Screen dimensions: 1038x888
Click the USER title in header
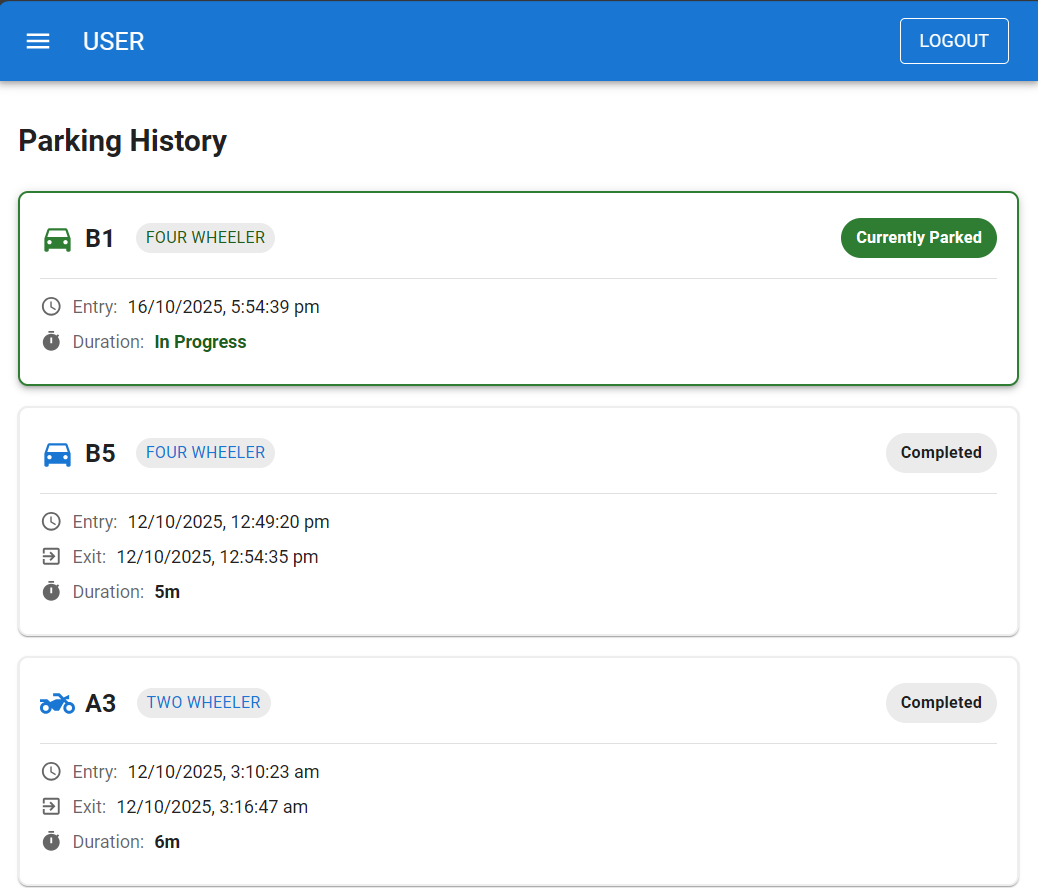(x=114, y=41)
